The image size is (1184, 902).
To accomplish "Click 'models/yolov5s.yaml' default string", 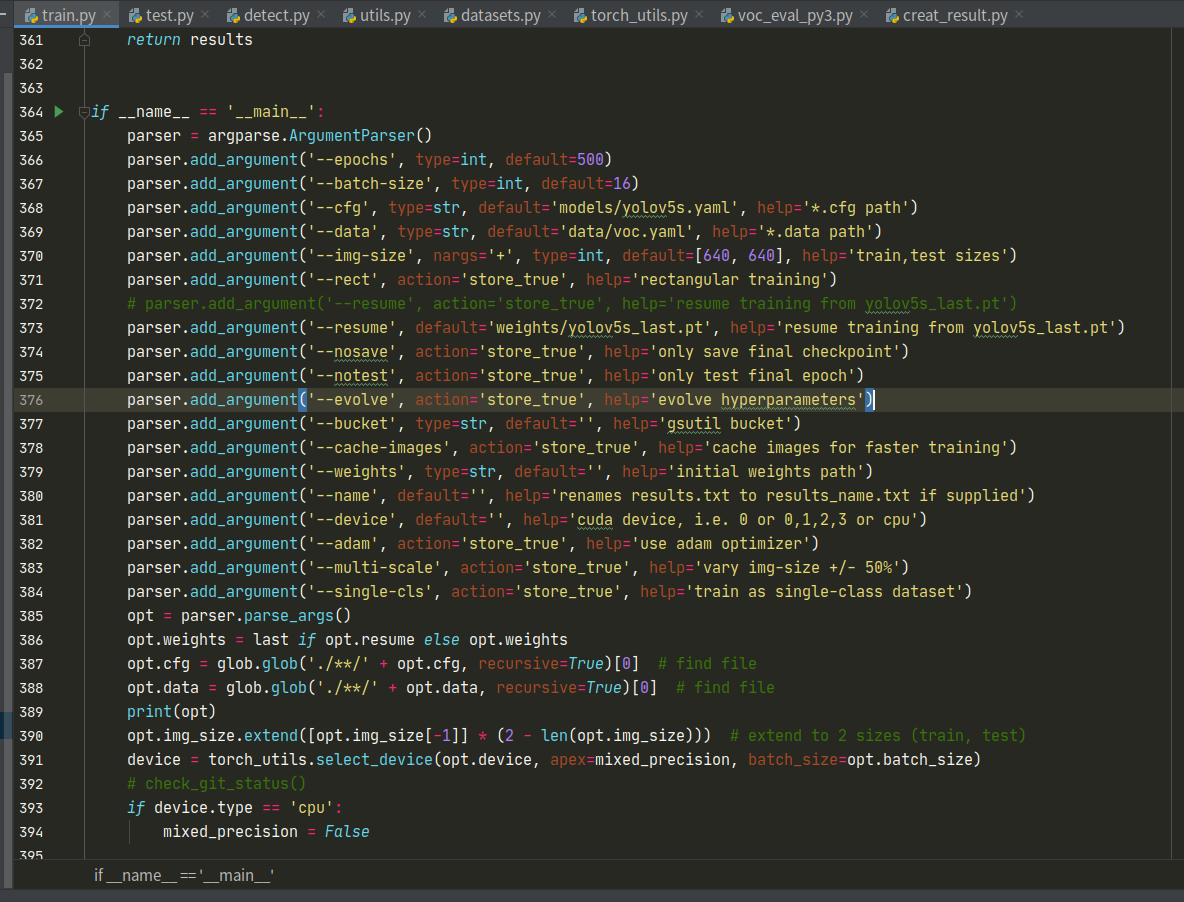I will [644, 208].
